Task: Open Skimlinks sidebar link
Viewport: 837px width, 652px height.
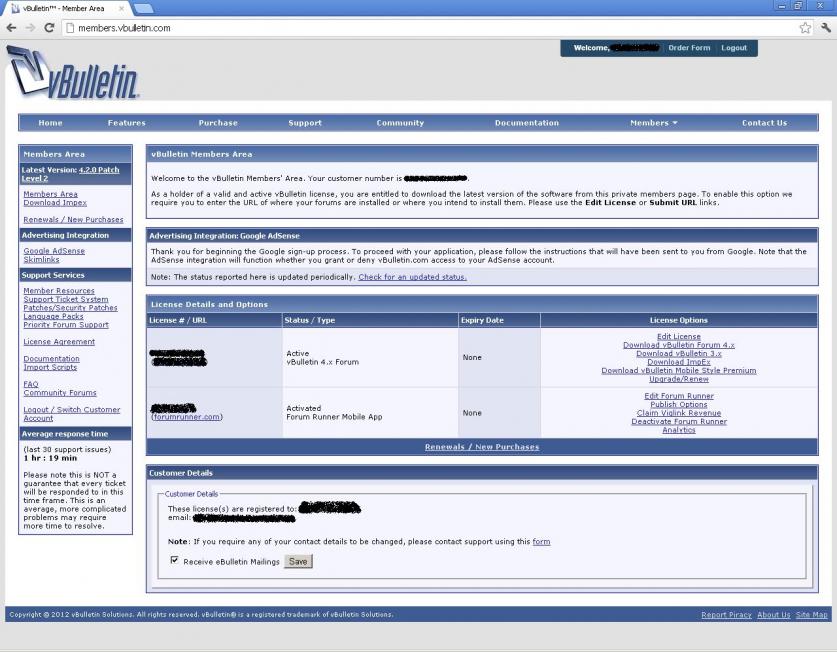Action: coord(41,259)
